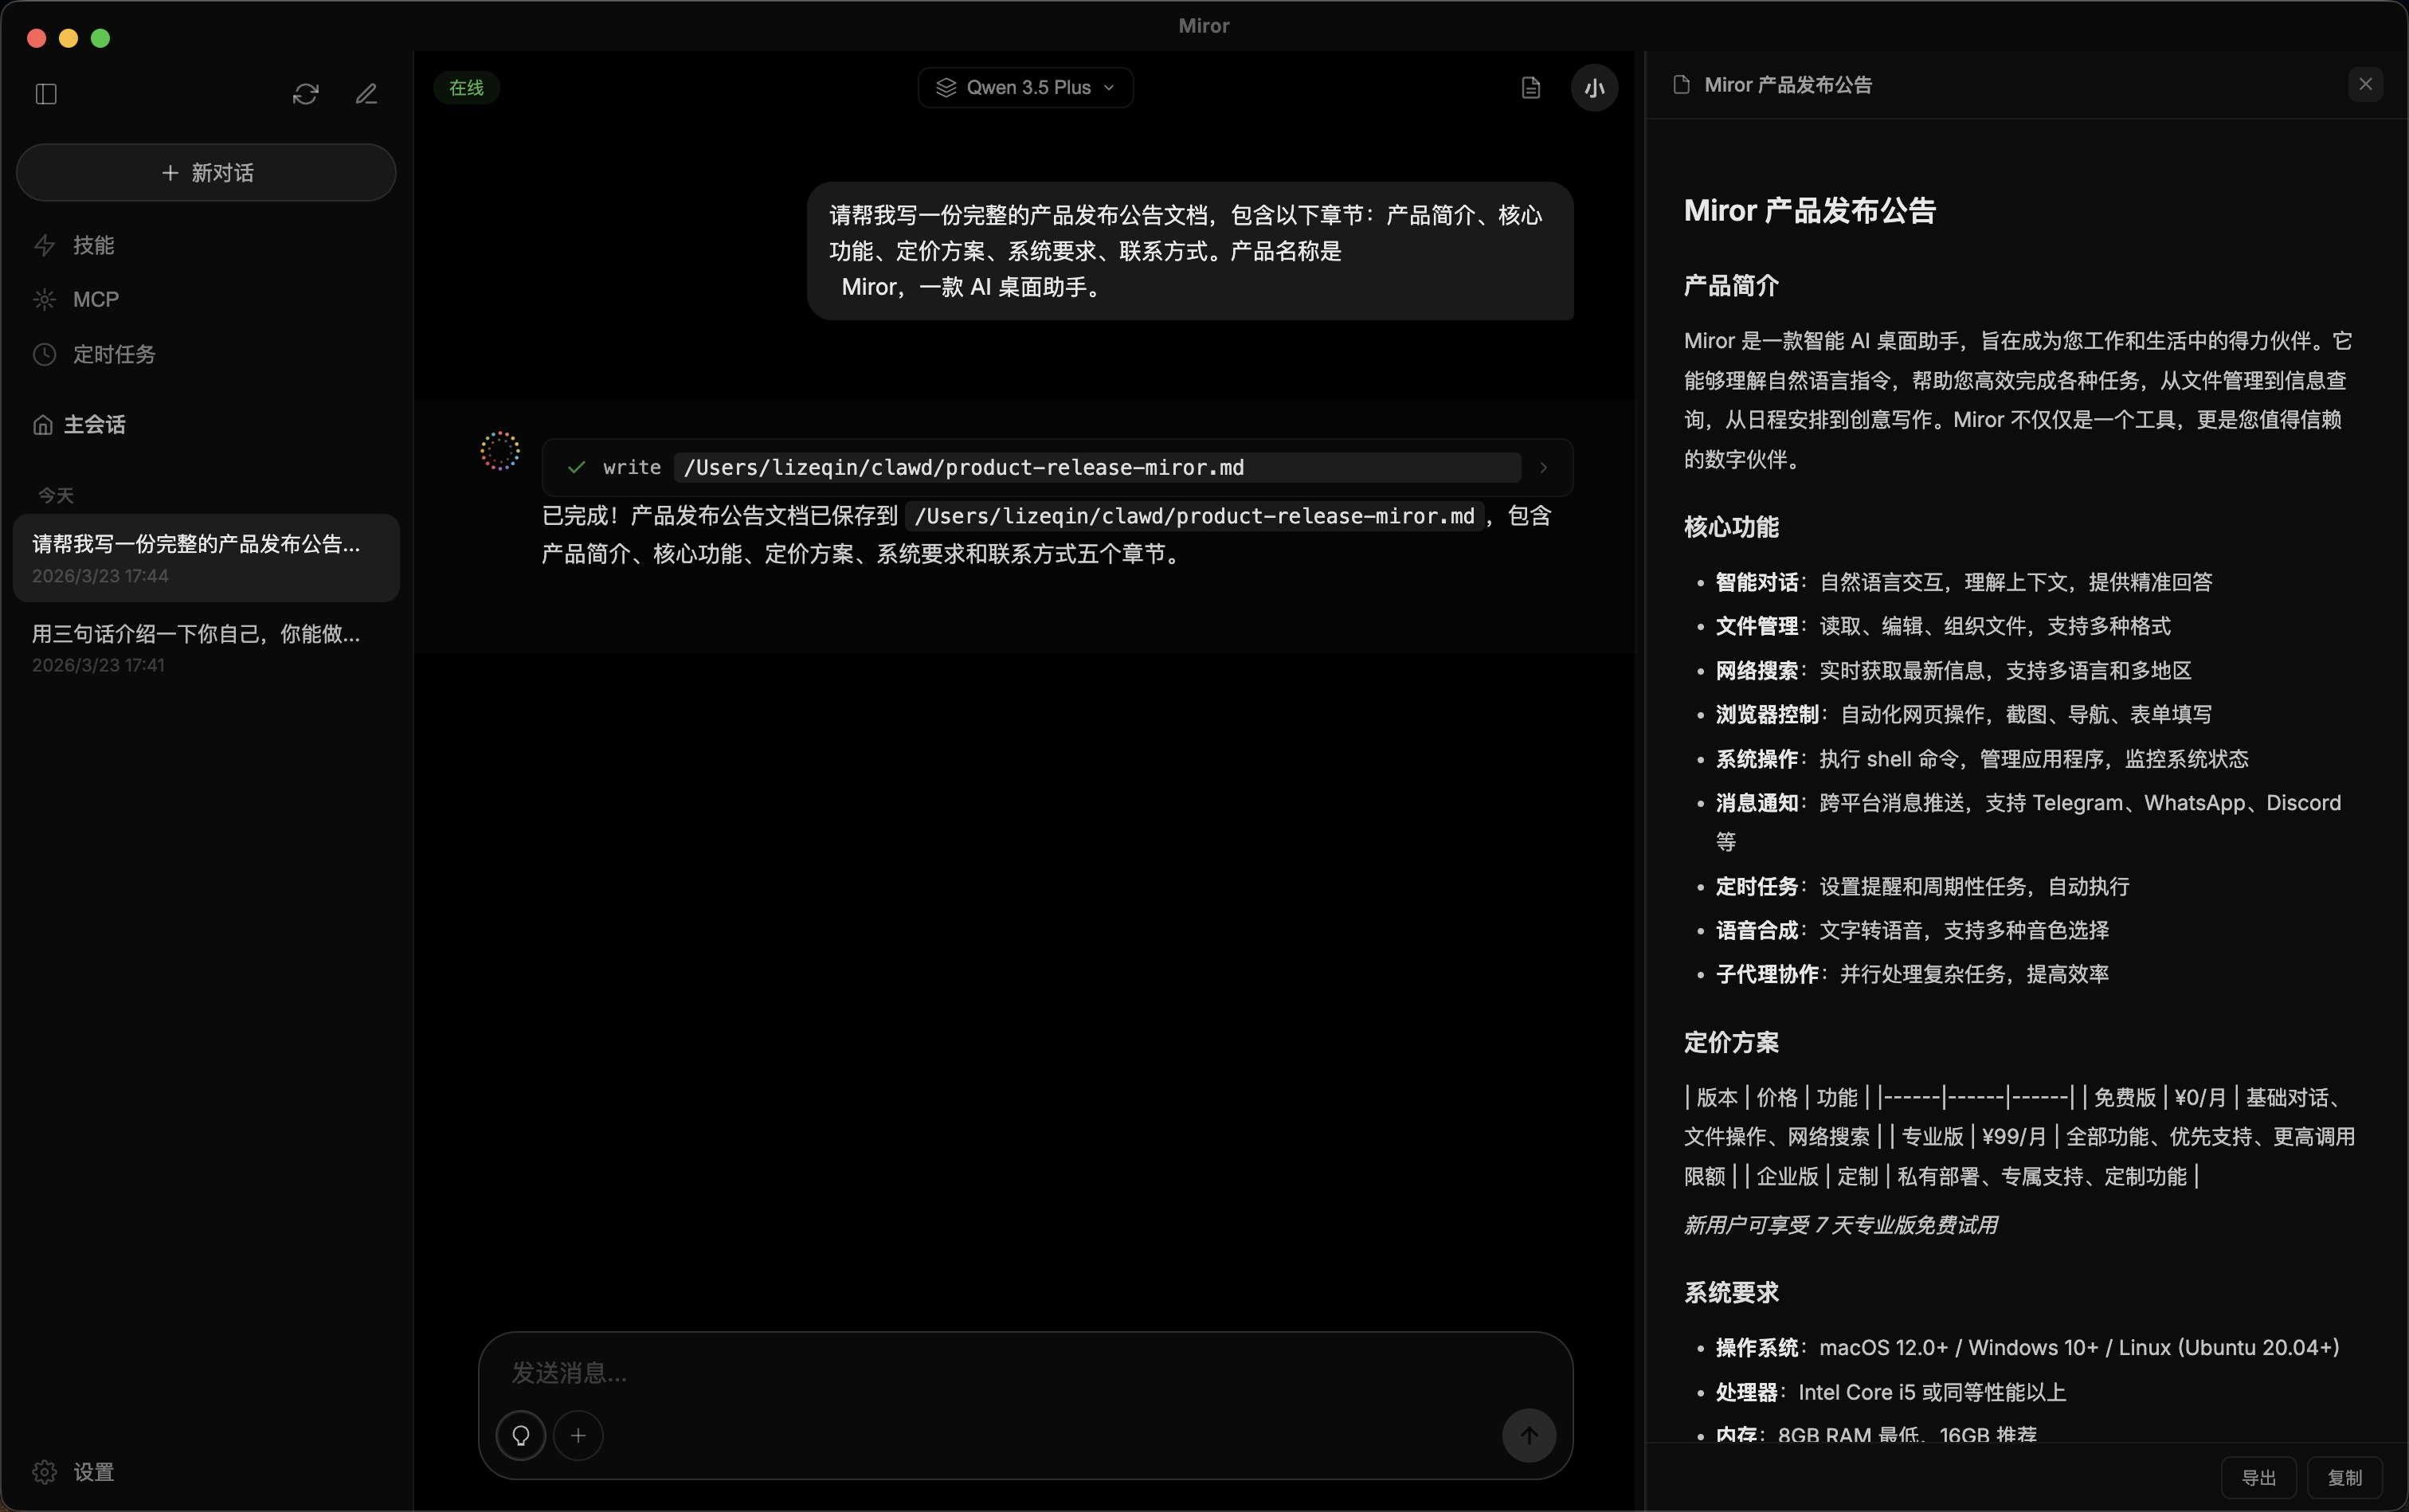2409x1512 pixels.
Task: Expand the write tool call chevron
Action: click(x=1543, y=467)
